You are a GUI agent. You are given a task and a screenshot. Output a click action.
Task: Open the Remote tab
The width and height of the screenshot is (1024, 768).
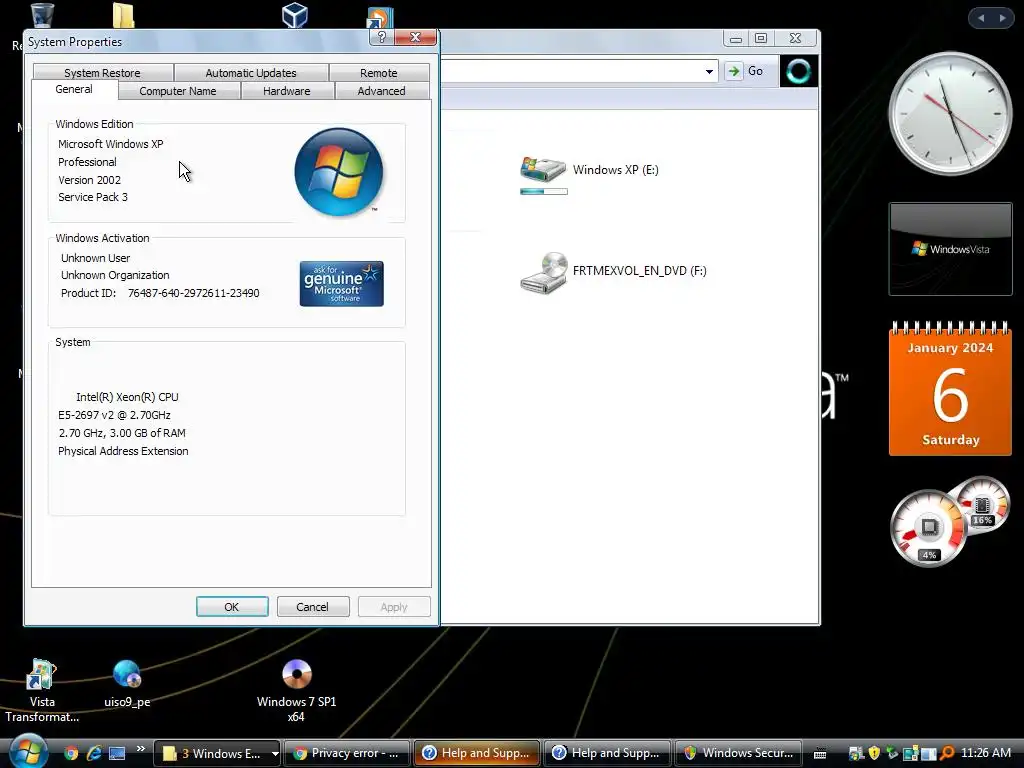(379, 72)
